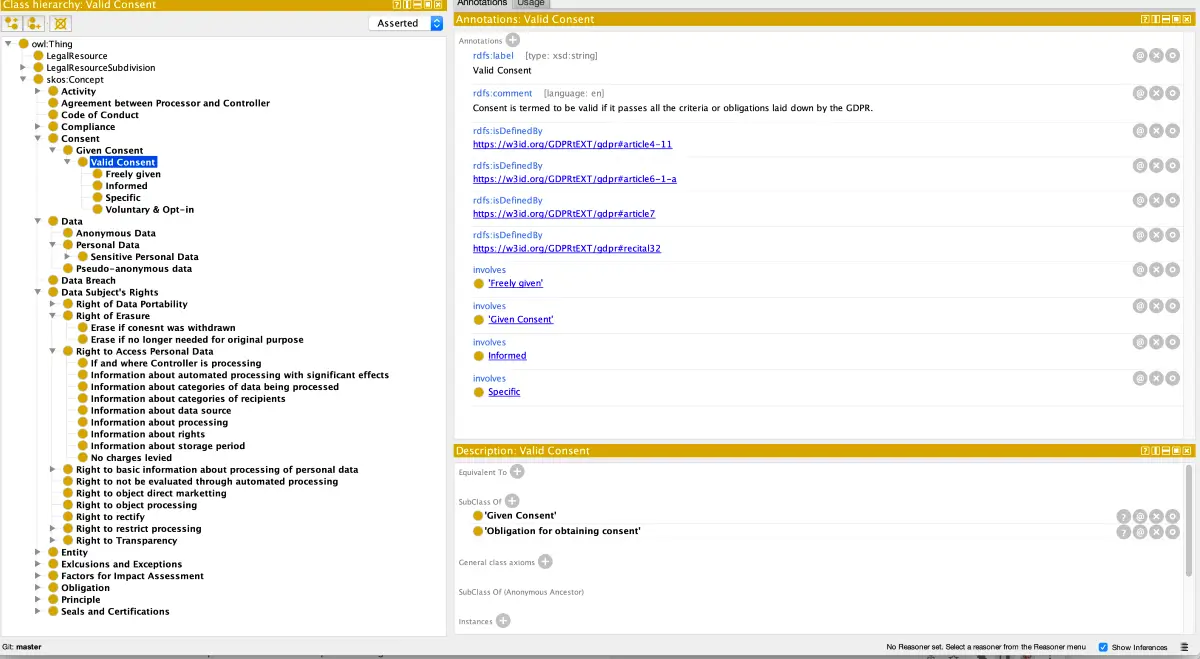
Task: Edit the involves Specific annotation
Action: (x=1172, y=378)
